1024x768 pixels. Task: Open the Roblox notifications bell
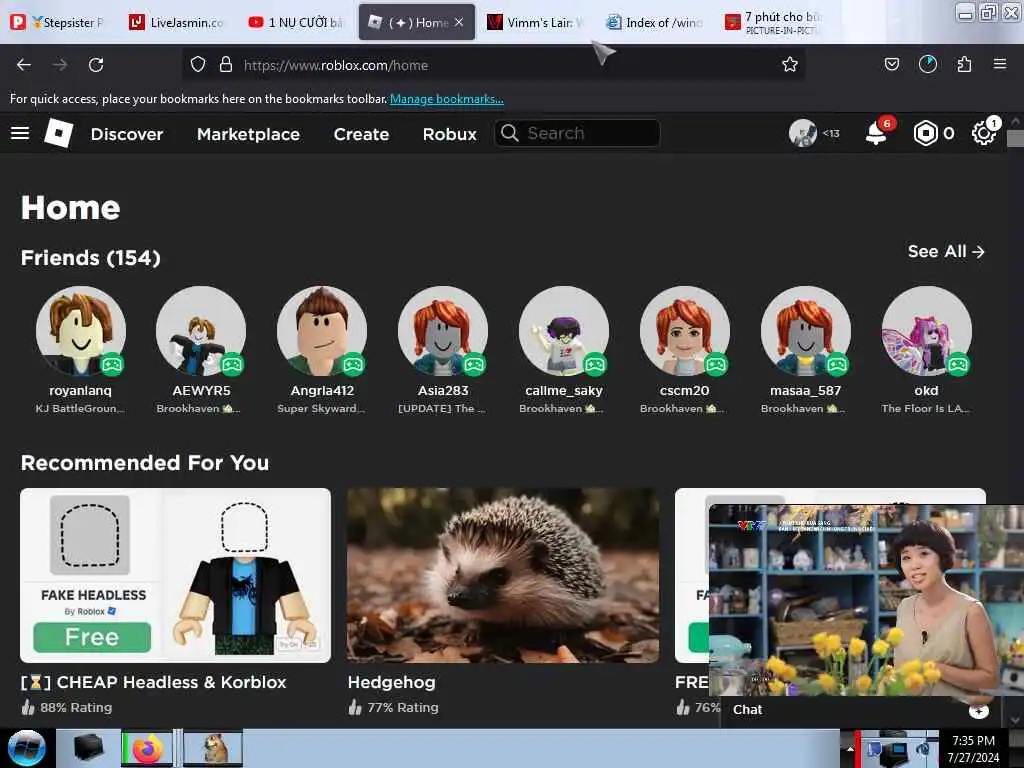click(876, 133)
